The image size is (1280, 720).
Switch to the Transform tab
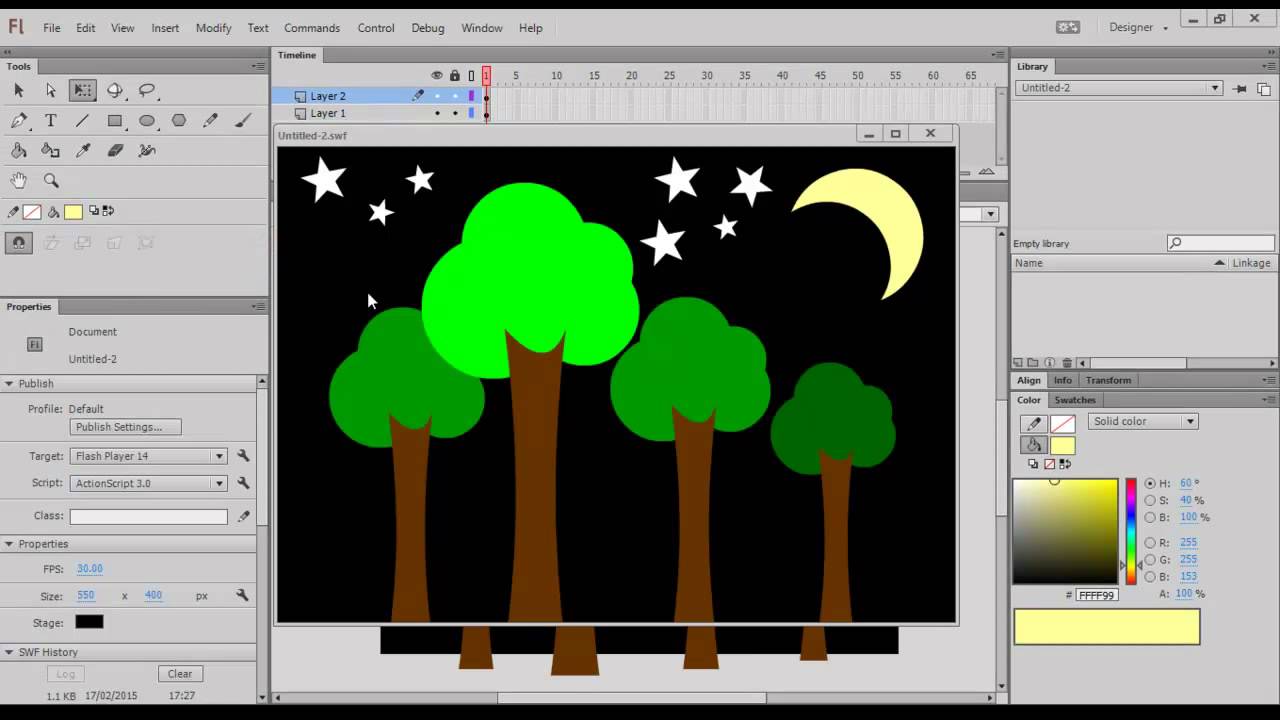(1108, 380)
